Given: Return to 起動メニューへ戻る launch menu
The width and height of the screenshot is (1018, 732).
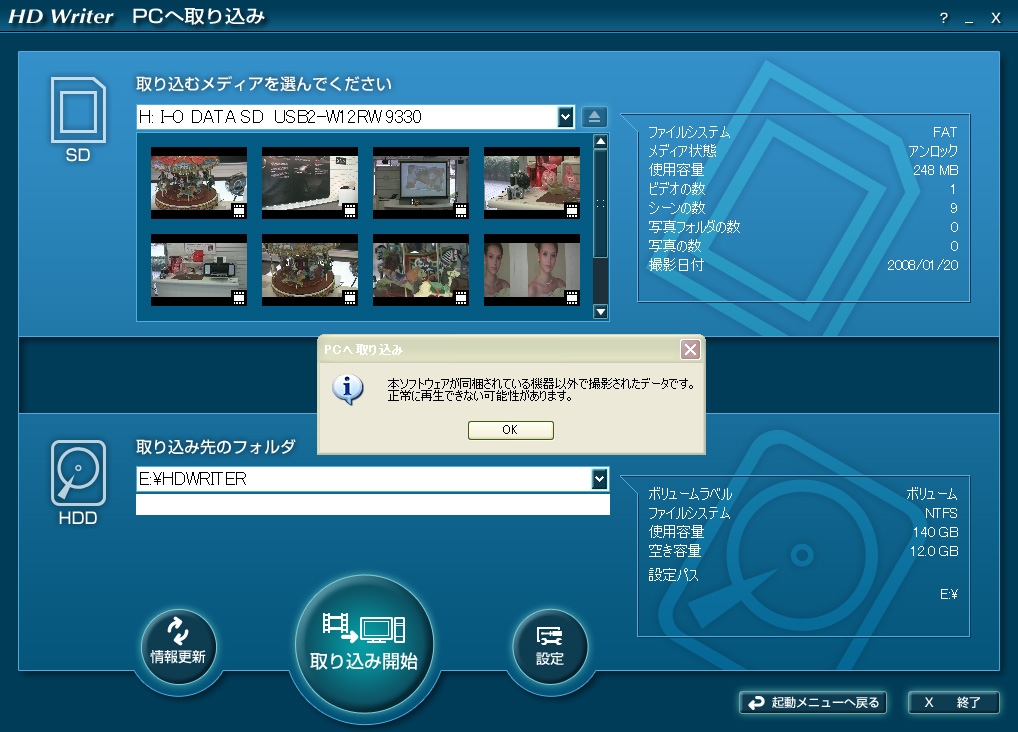Looking at the screenshot, I should tap(813, 703).
